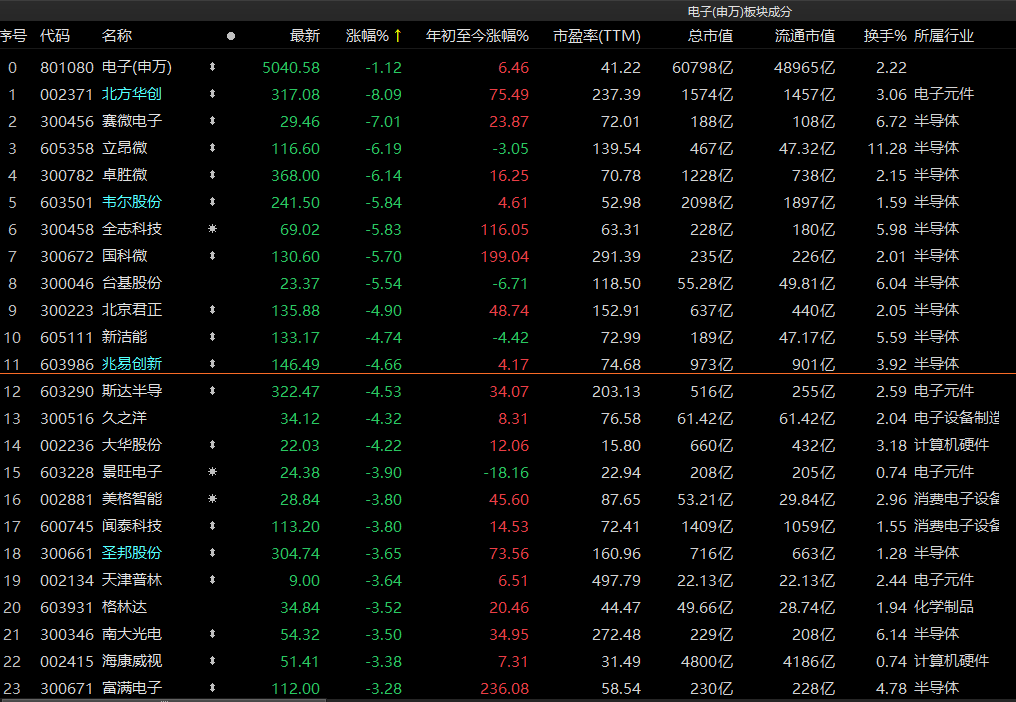Image resolution: width=1016 pixels, height=702 pixels.
Task: Toggle the yellow sort arrow next to 涨幅%
Action: [x=397, y=36]
